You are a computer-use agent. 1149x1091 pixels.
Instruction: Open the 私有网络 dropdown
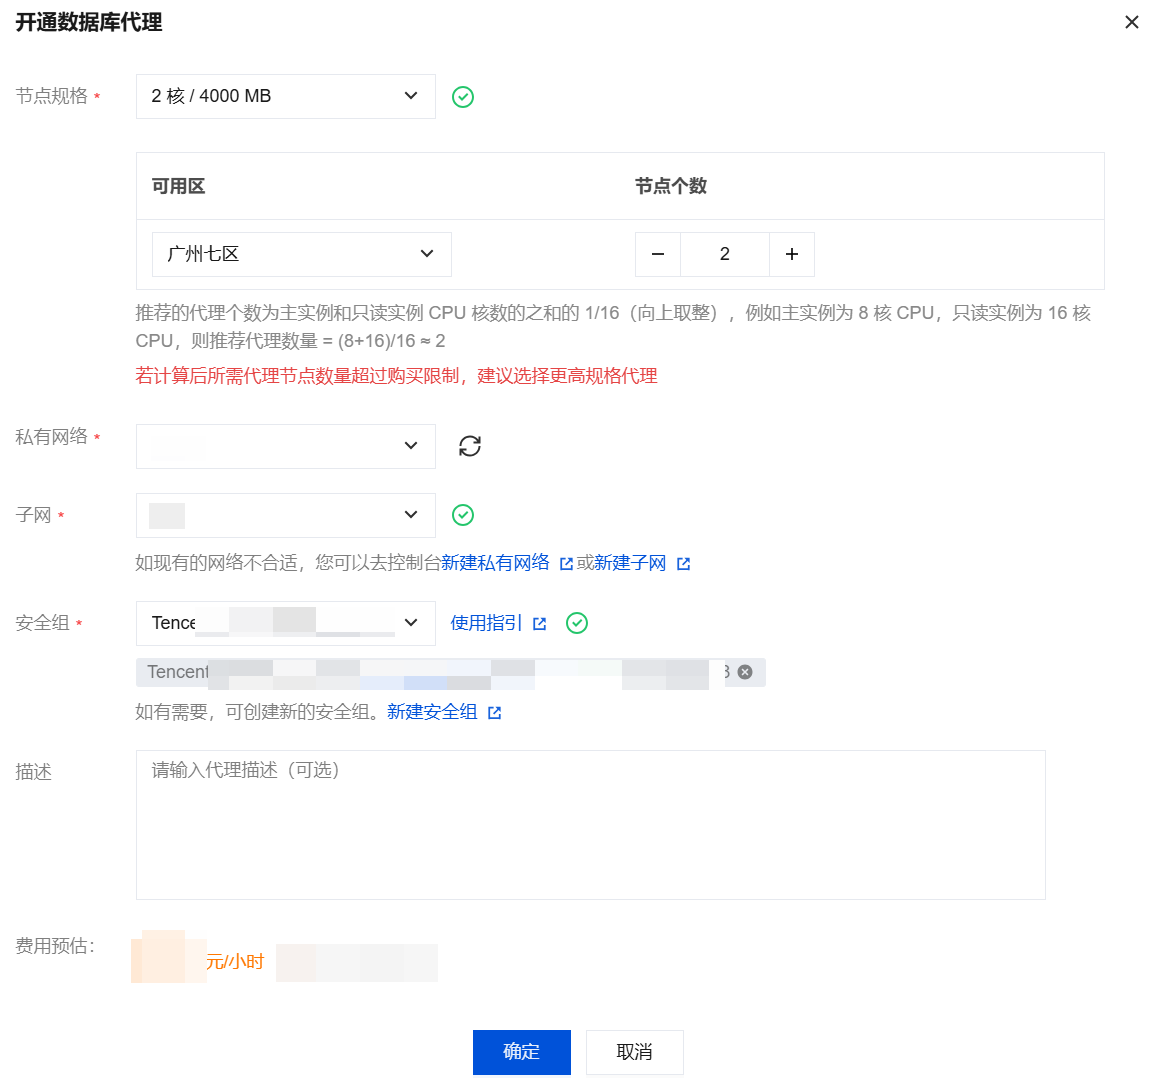[286, 446]
